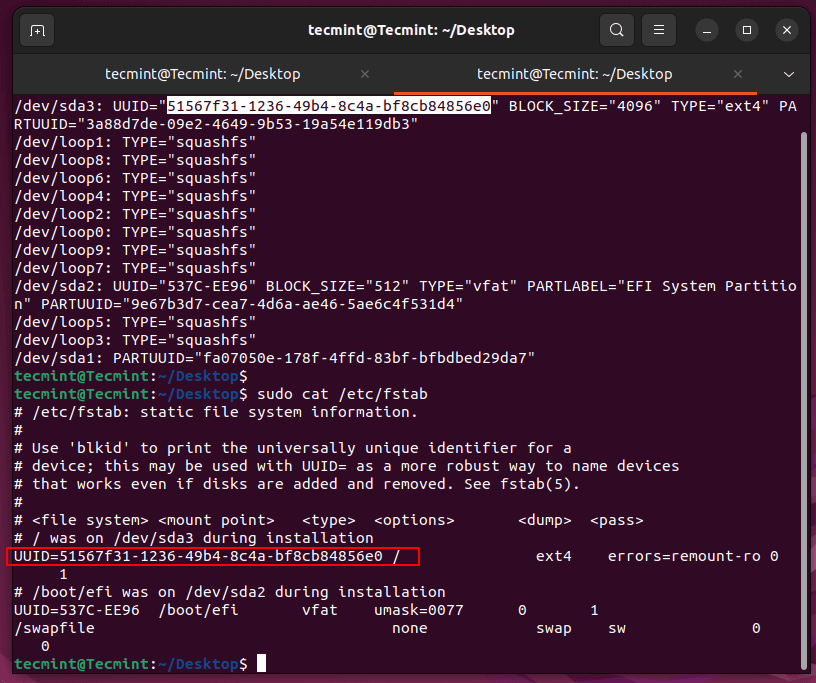Click the "errors=remount-ro" option text
The image size is (816, 683).
point(684,556)
